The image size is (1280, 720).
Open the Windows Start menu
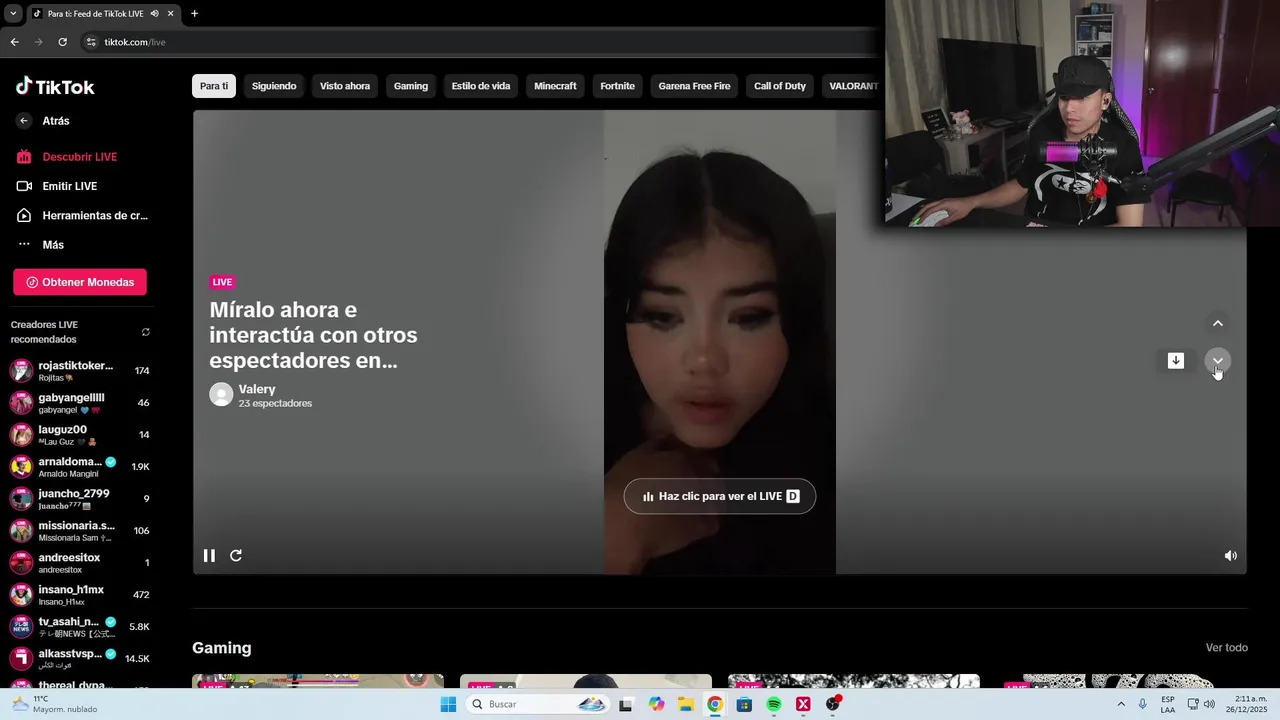point(448,704)
